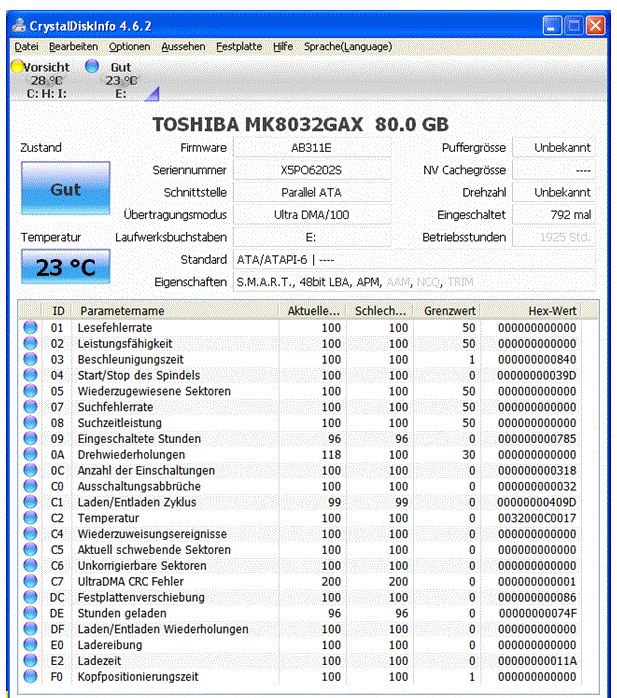Click status icon of Suchzeitleistung row
This screenshot has width=617, height=698.
coord(30,422)
